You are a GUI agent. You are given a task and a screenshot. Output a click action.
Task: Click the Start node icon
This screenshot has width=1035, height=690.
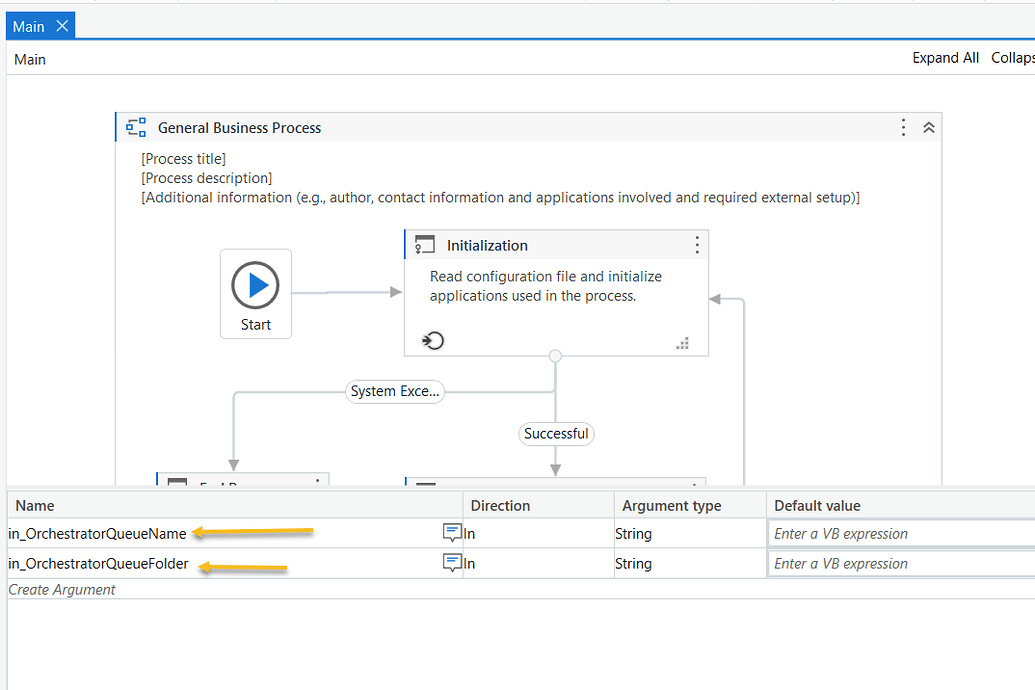point(255,283)
